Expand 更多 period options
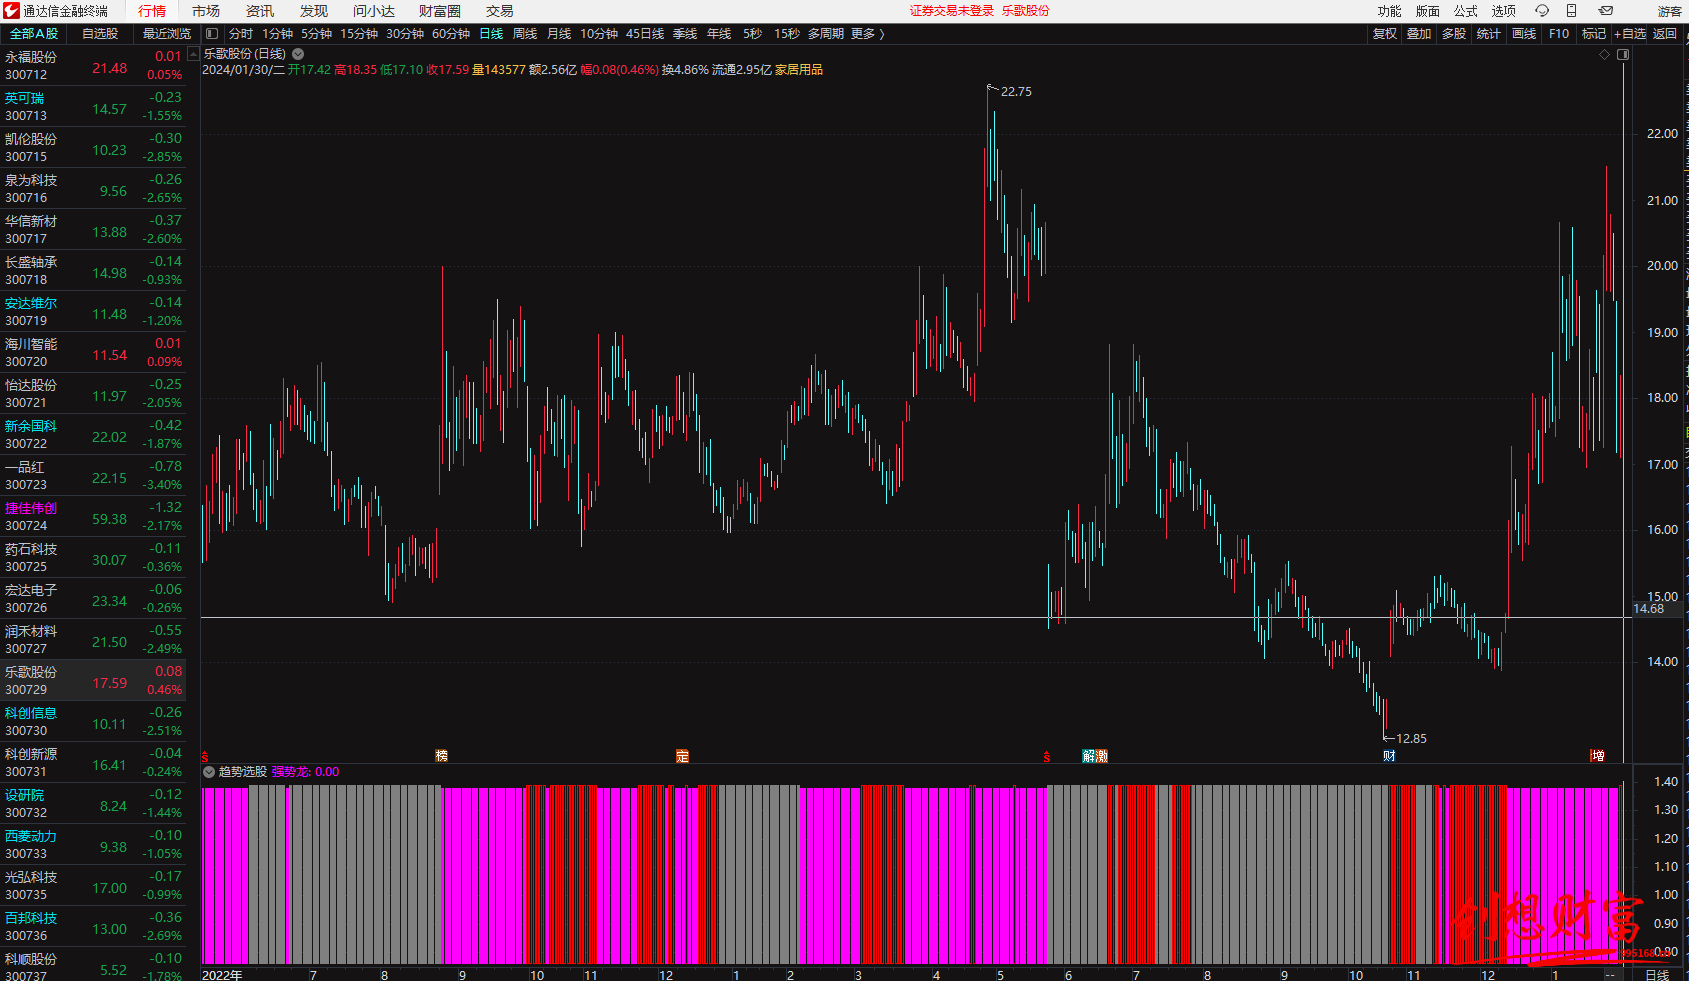 coord(868,34)
